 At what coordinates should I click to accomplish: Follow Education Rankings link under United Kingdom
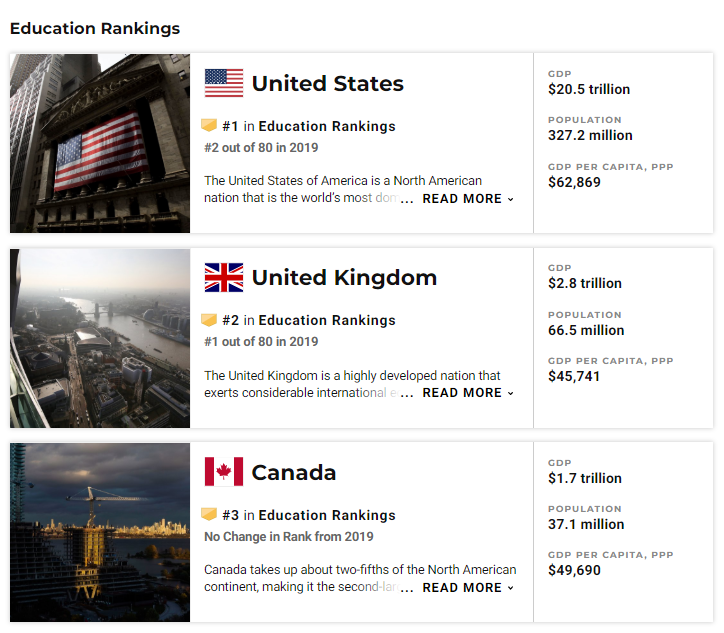[327, 320]
